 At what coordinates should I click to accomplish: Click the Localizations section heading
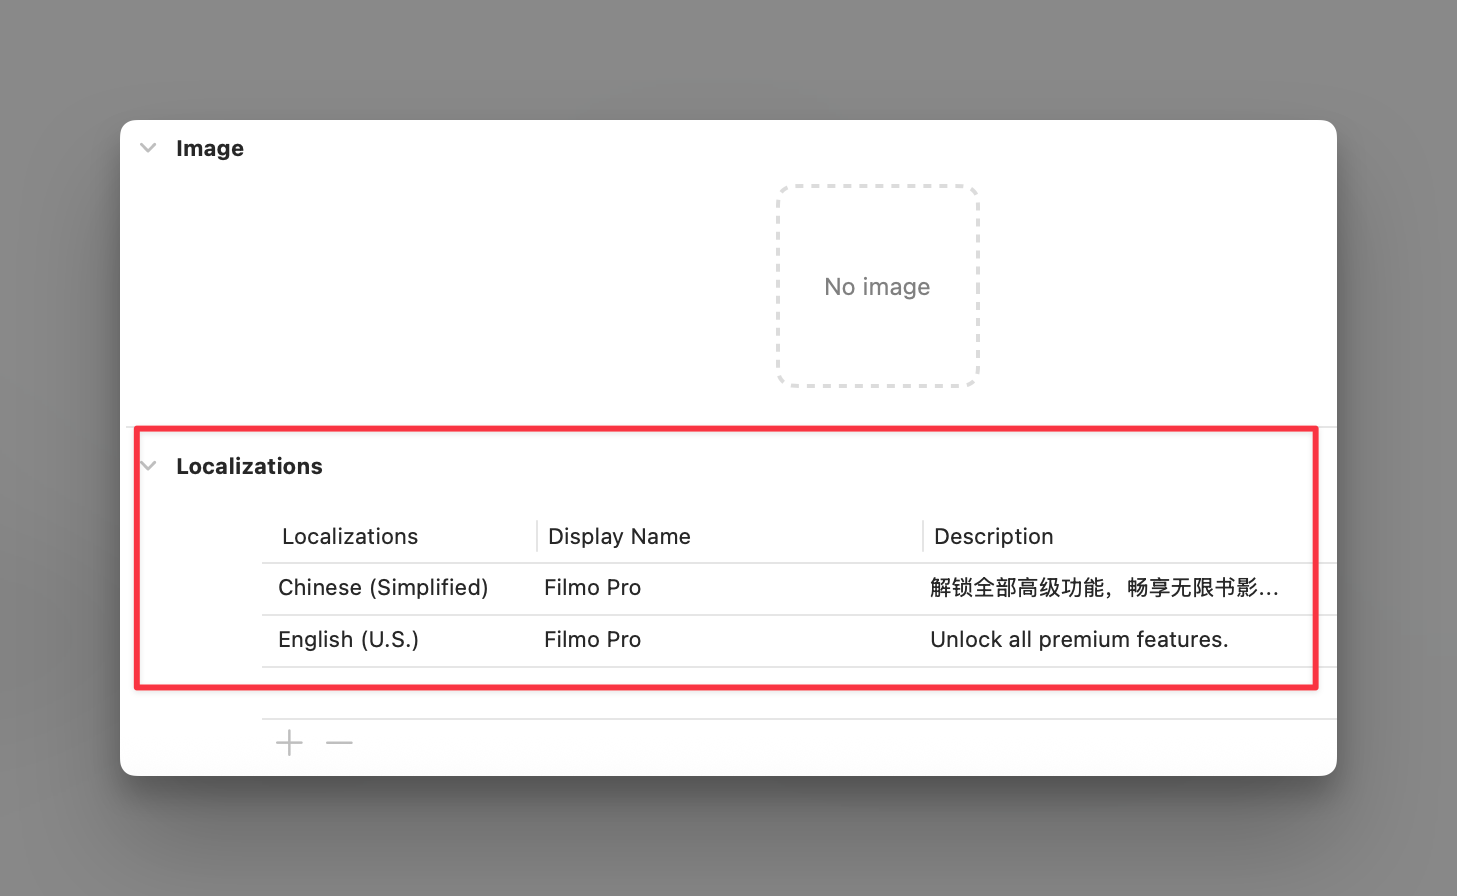pos(249,466)
